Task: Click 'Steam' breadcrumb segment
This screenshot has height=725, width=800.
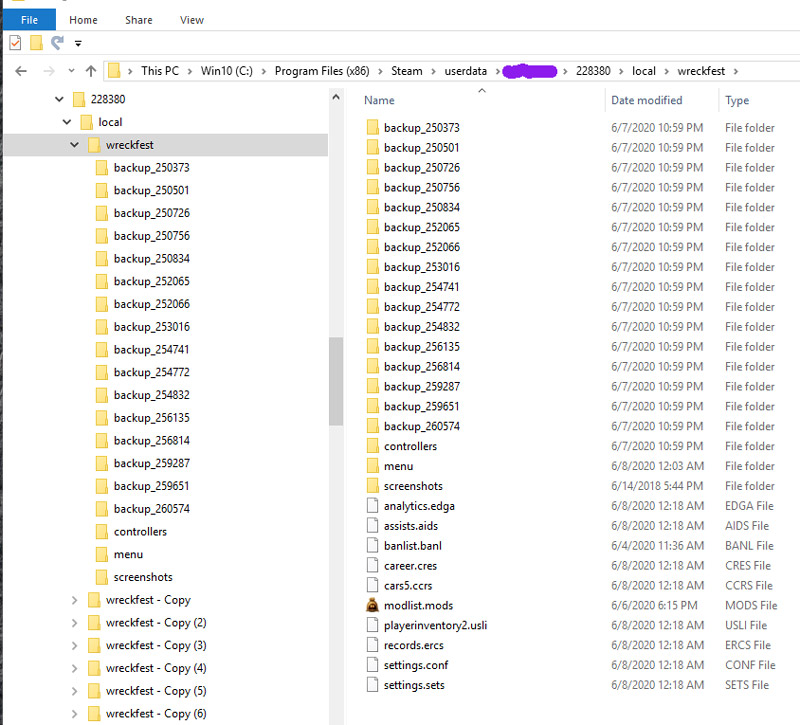Action: [x=407, y=71]
